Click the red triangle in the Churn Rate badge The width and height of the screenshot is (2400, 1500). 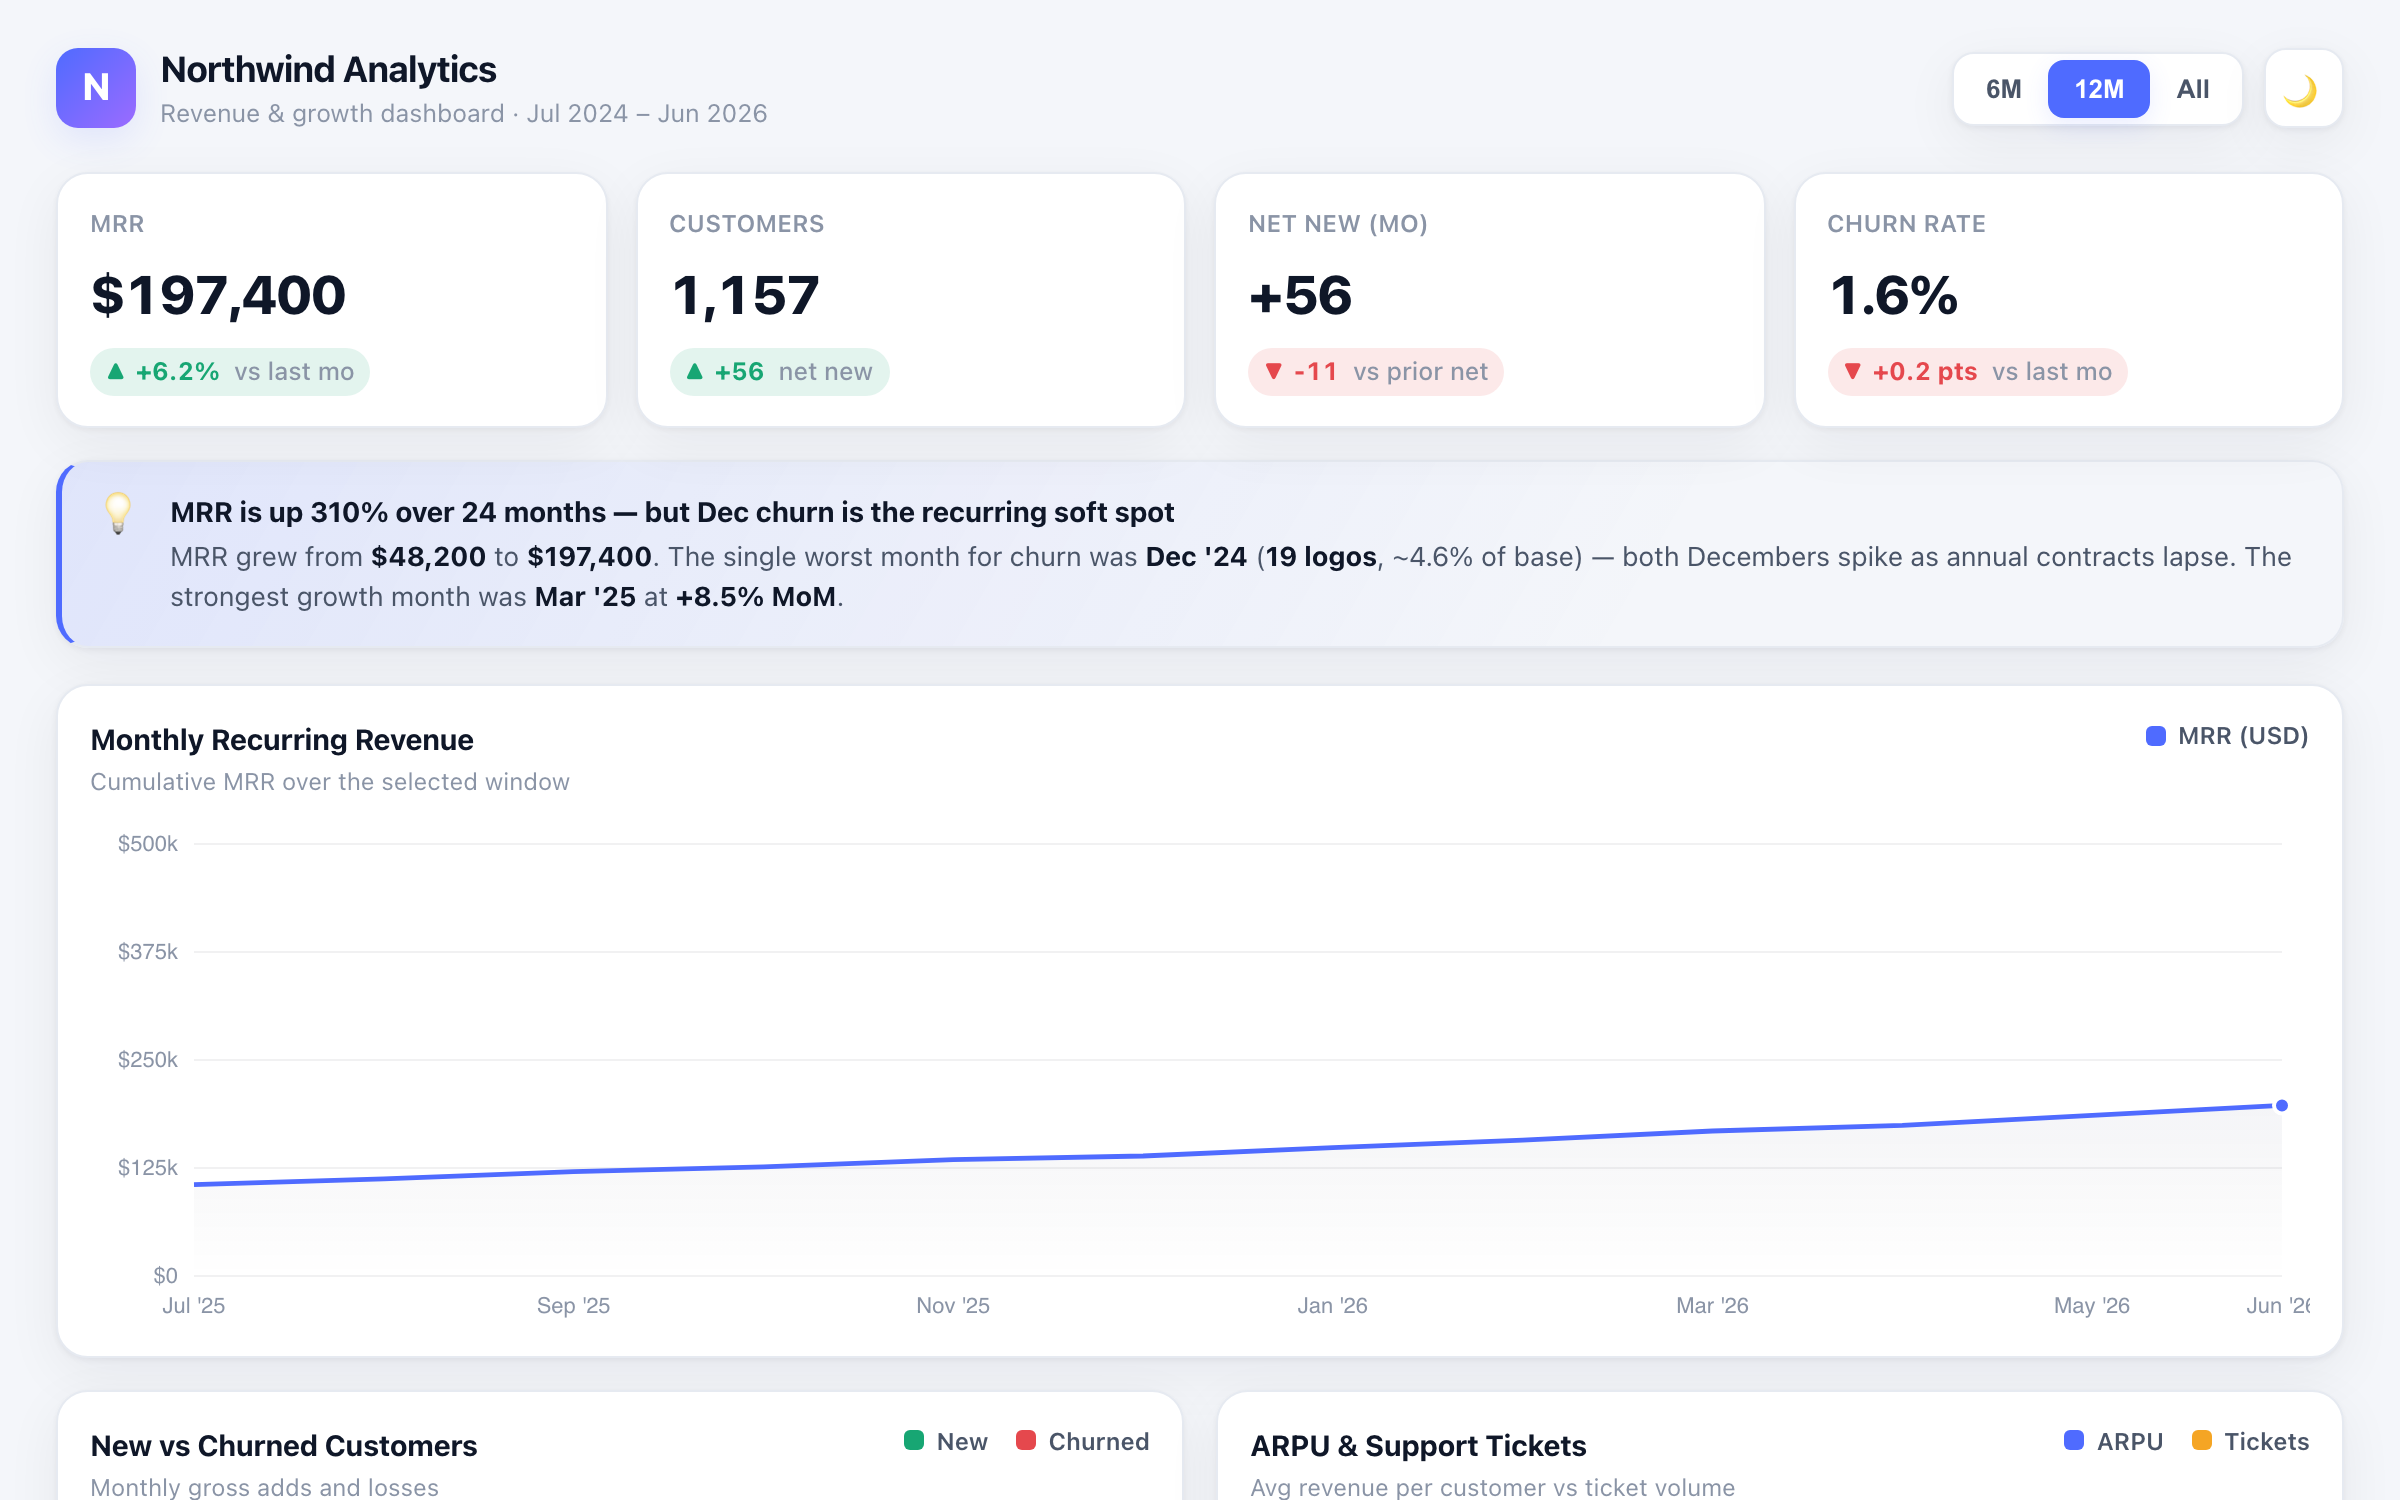click(1853, 372)
